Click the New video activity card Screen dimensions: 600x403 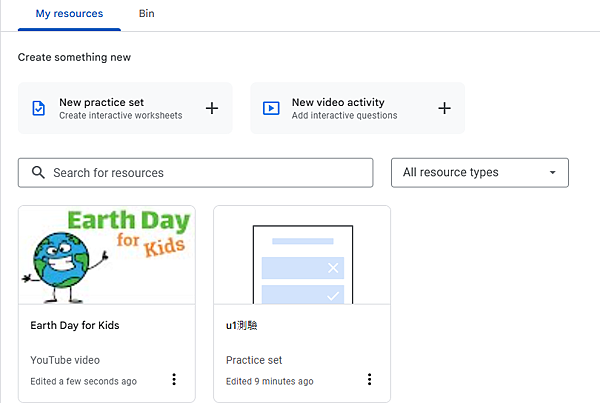click(x=358, y=108)
